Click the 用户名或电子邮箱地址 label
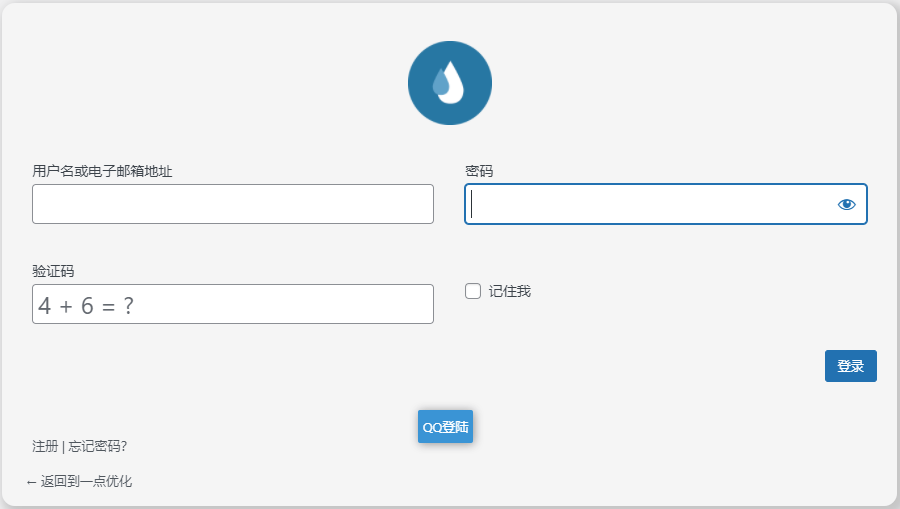The width and height of the screenshot is (900, 509). [x=102, y=171]
